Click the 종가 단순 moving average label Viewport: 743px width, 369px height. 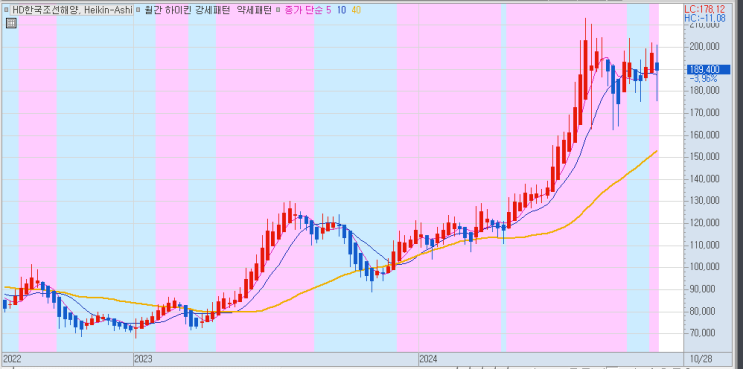(x=303, y=10)
